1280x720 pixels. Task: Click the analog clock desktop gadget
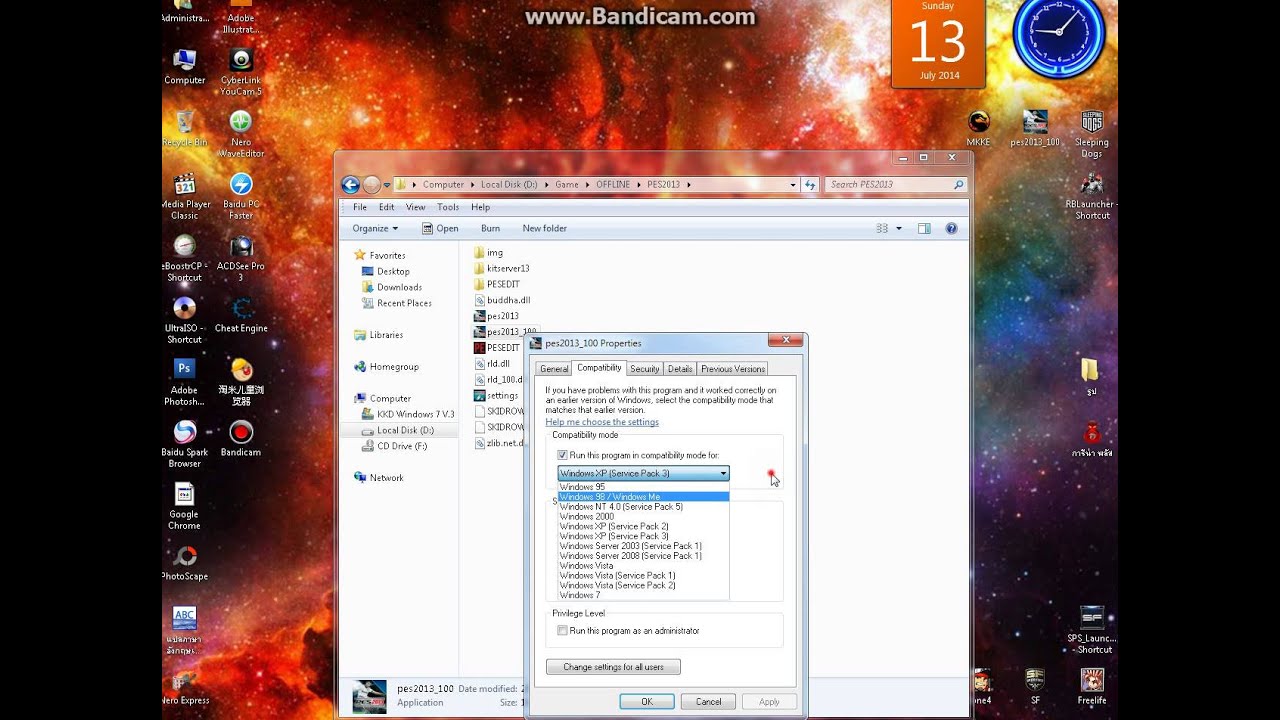coord(1058,33)
